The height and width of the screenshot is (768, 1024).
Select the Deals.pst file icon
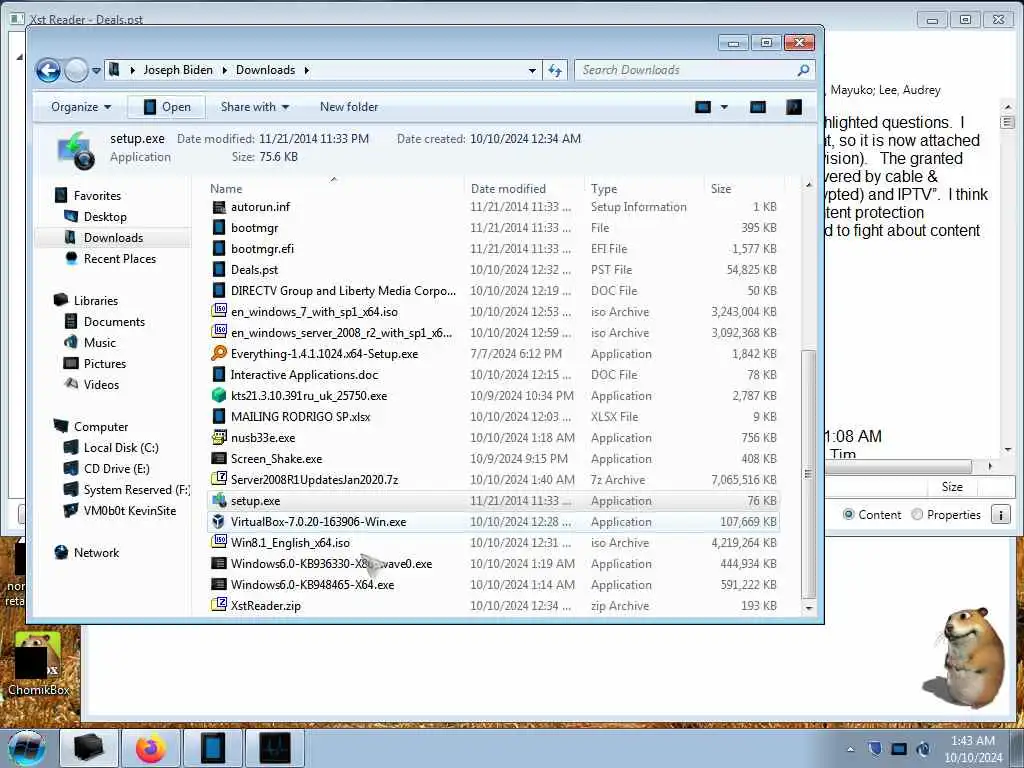tap(219, 270)
